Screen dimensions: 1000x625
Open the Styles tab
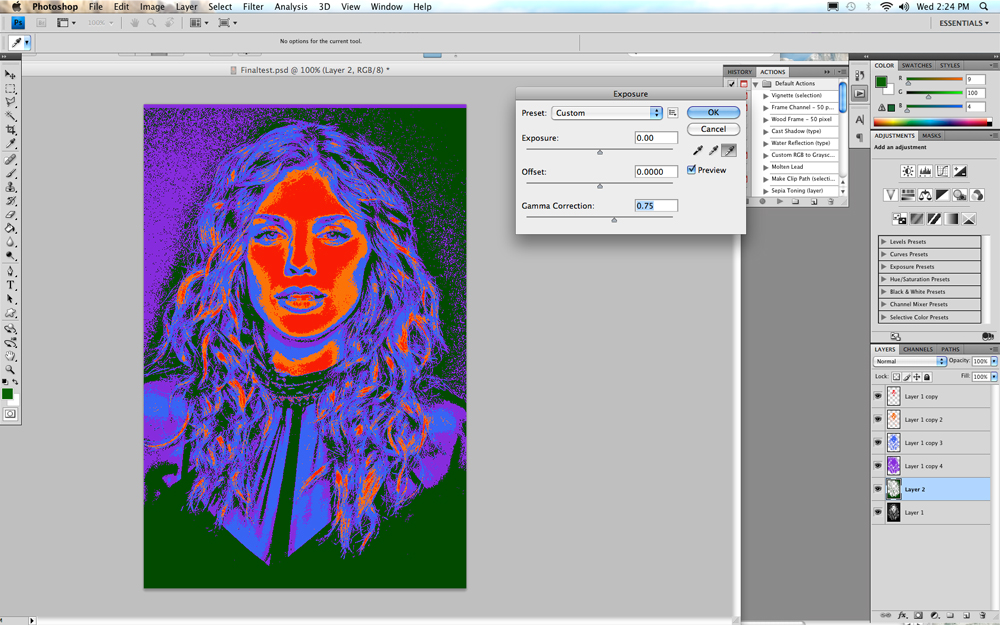pos(950,66)
